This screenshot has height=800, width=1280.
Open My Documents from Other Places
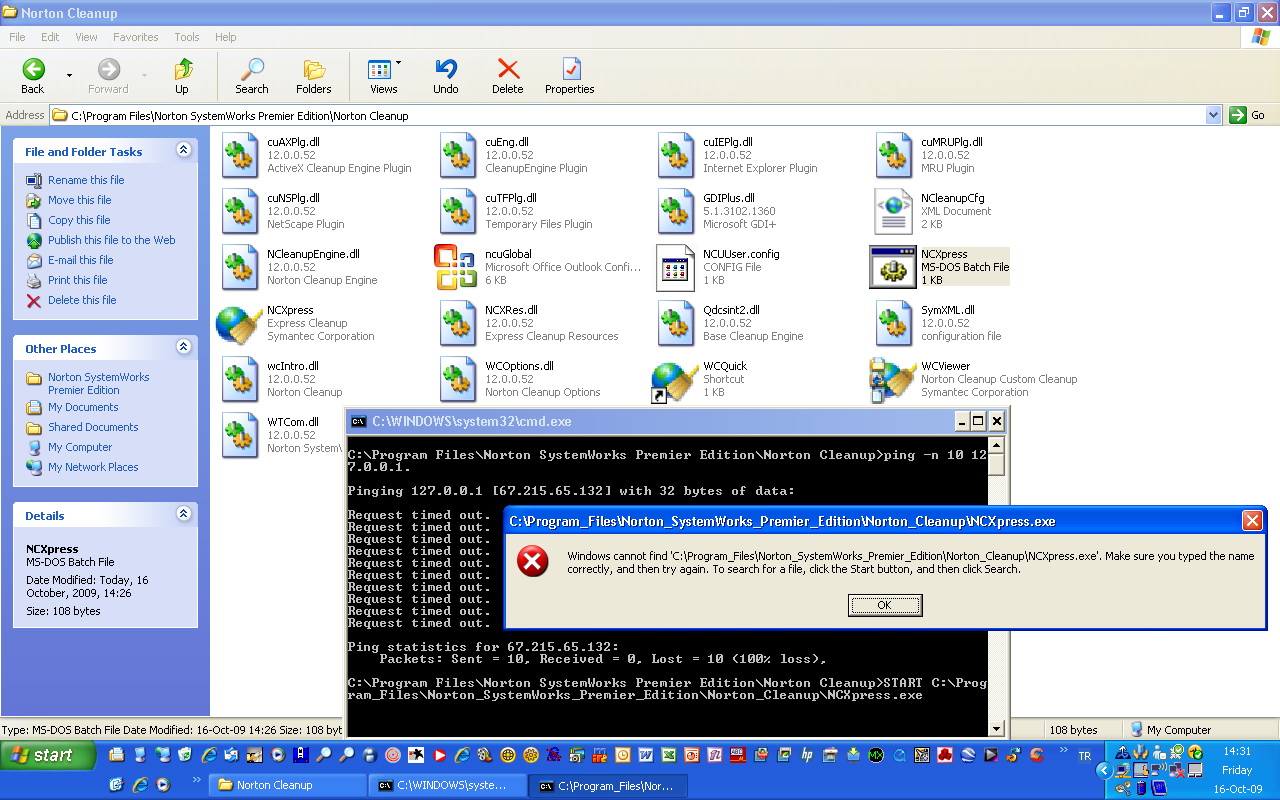tap(83, 407)
